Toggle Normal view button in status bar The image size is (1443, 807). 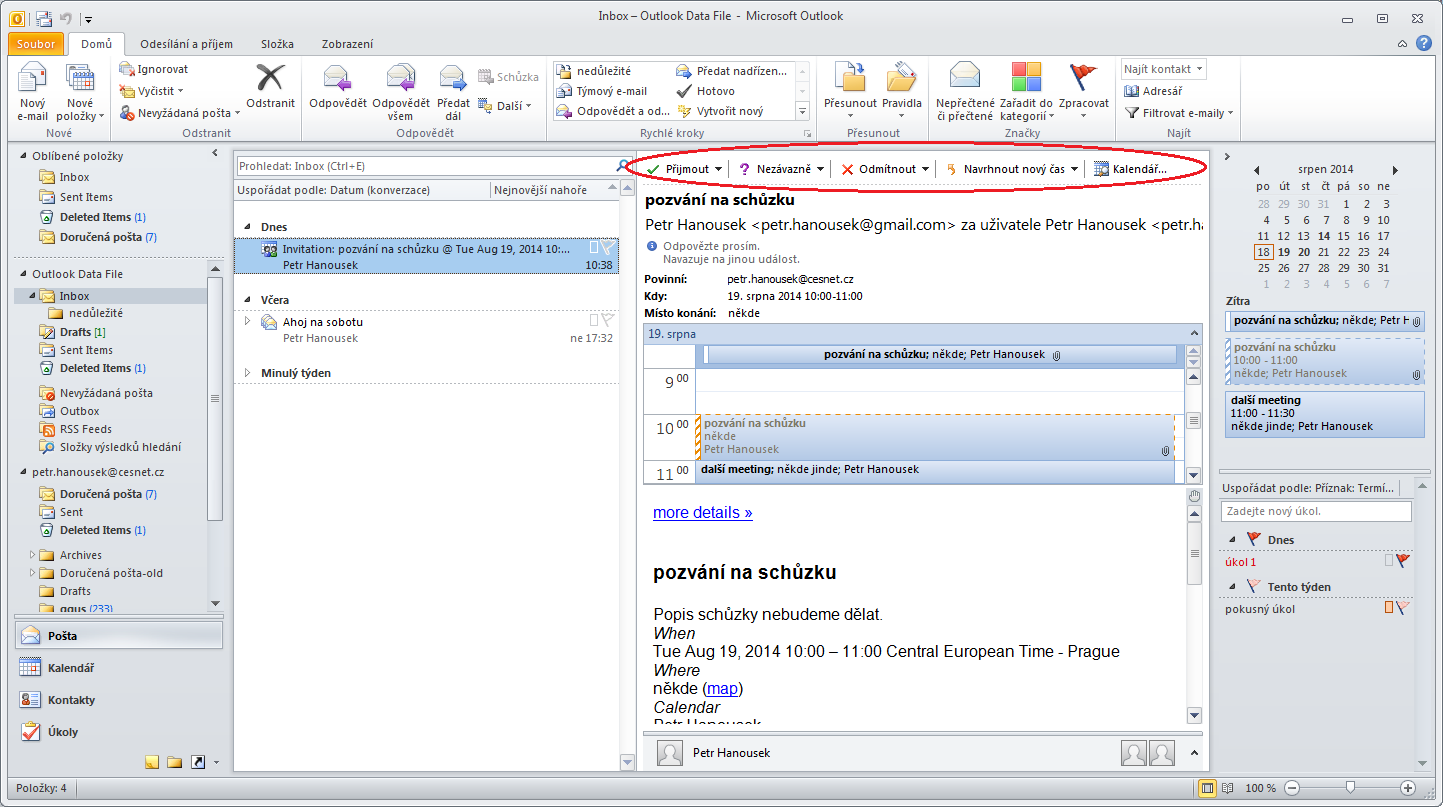[x=1208, y=788]
